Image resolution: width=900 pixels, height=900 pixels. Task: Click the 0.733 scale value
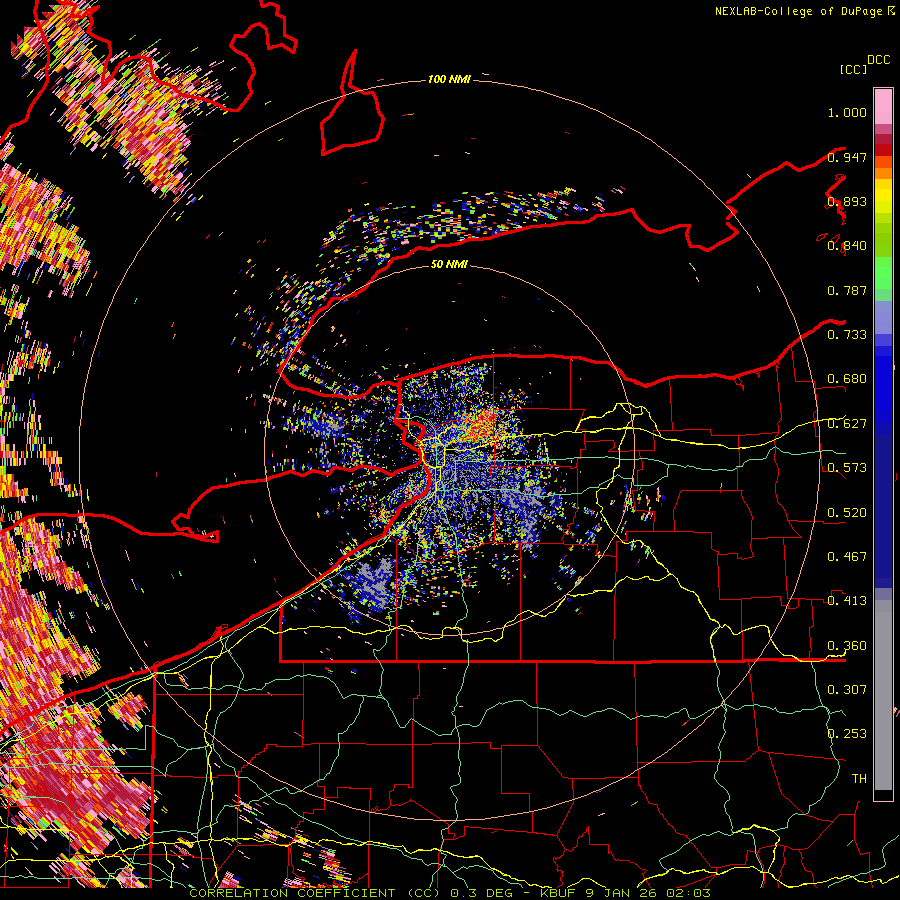click(x=847, y=335)
